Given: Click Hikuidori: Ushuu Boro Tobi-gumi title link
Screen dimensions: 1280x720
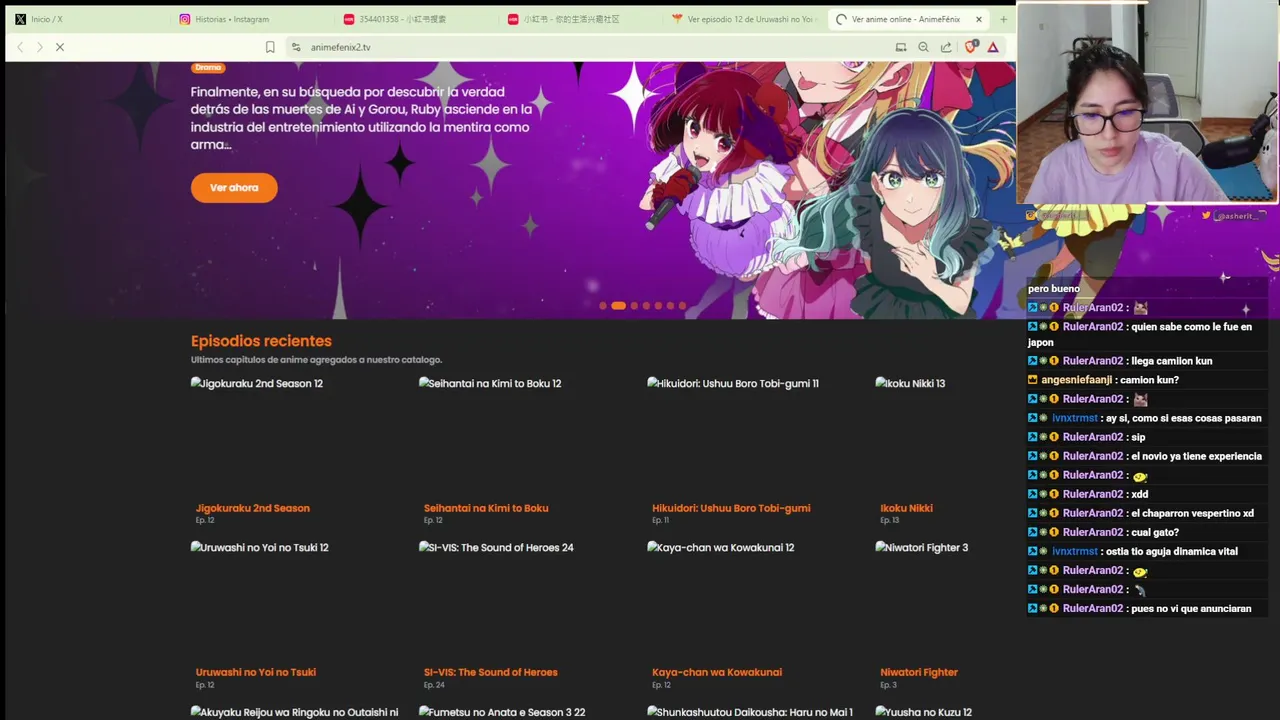Looking at the screenshot, I should click(731, 508).
